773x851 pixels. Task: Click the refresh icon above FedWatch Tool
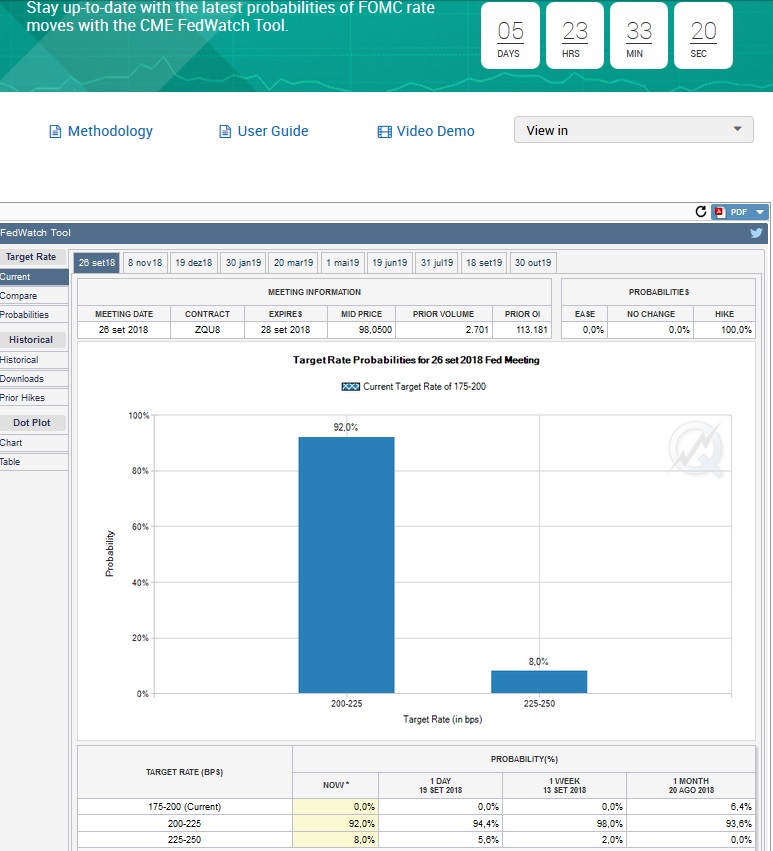tap(701, 212)
